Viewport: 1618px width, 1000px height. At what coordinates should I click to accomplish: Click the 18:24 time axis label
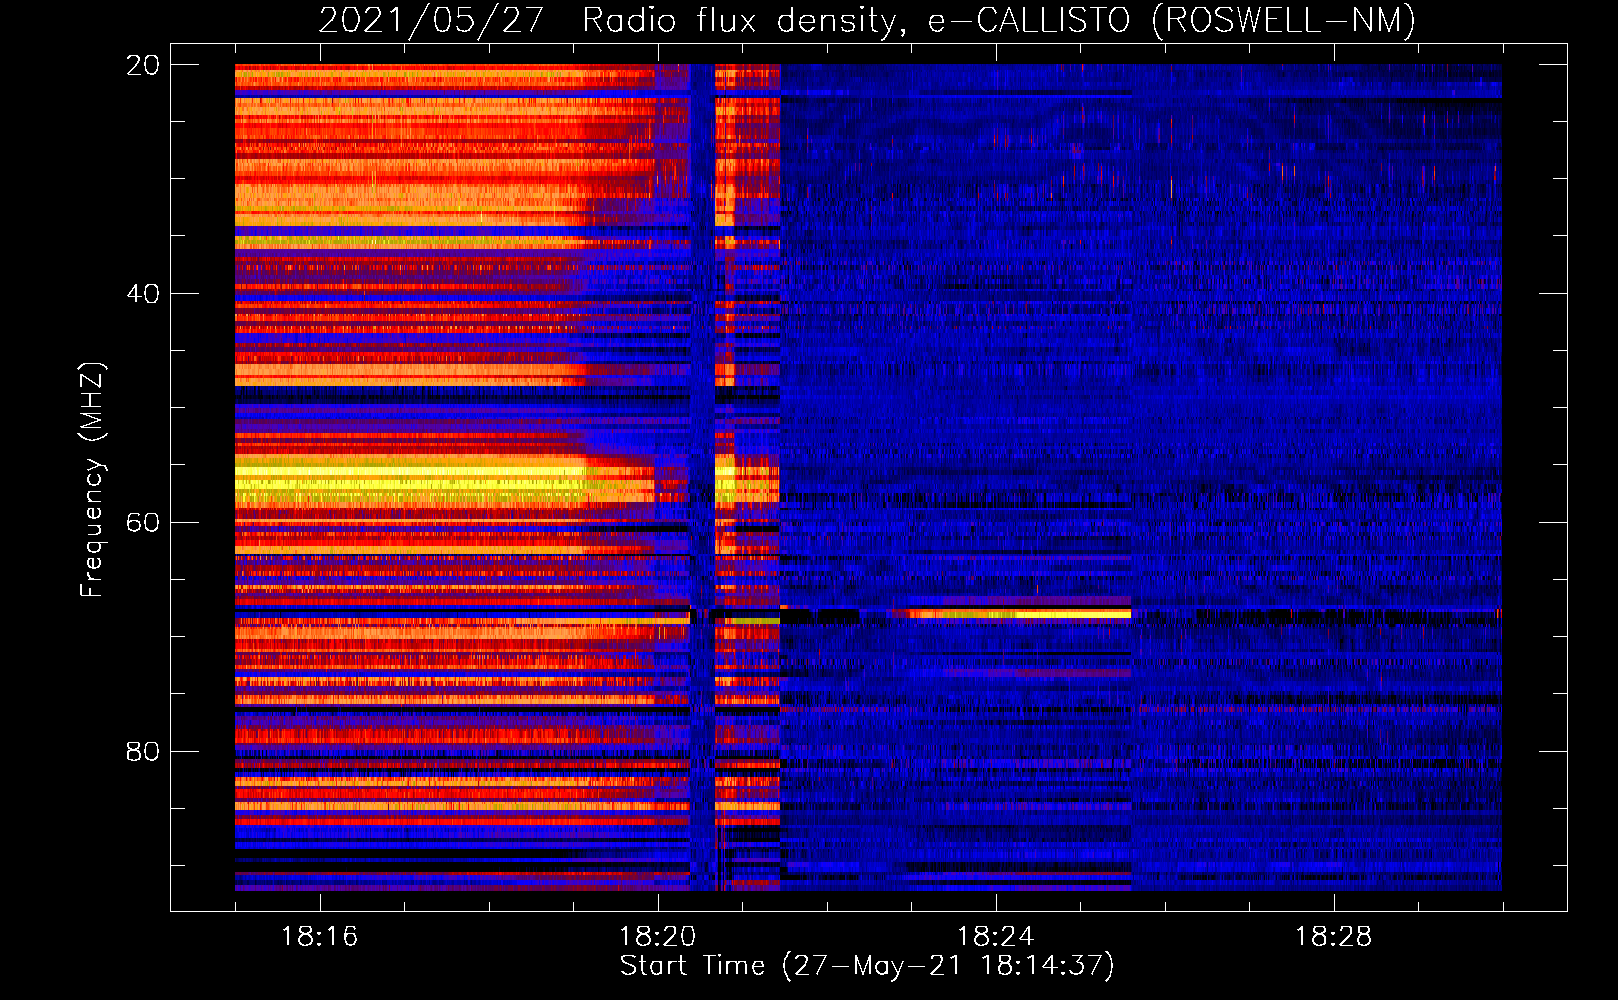(x=996, y=937)
